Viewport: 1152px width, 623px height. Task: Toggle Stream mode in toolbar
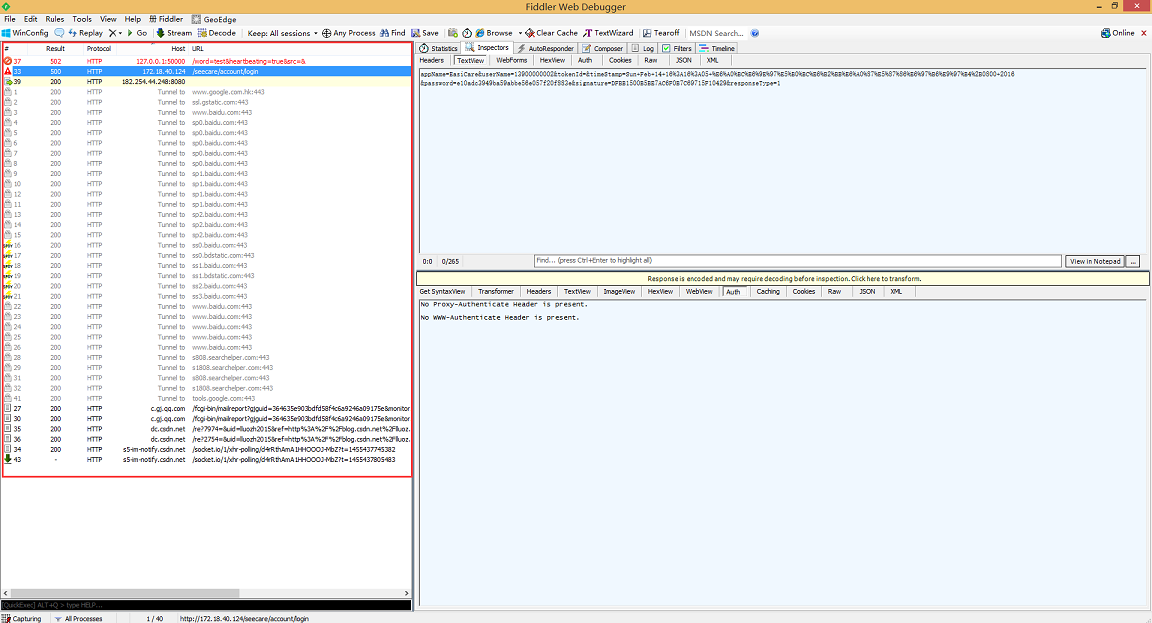tap(174, 33)
